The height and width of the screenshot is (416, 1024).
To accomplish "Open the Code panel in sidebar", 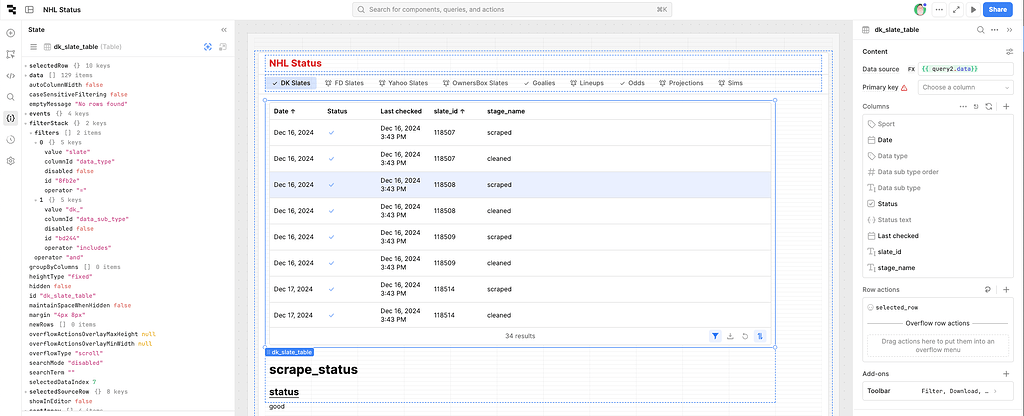I will coord(10,75).
